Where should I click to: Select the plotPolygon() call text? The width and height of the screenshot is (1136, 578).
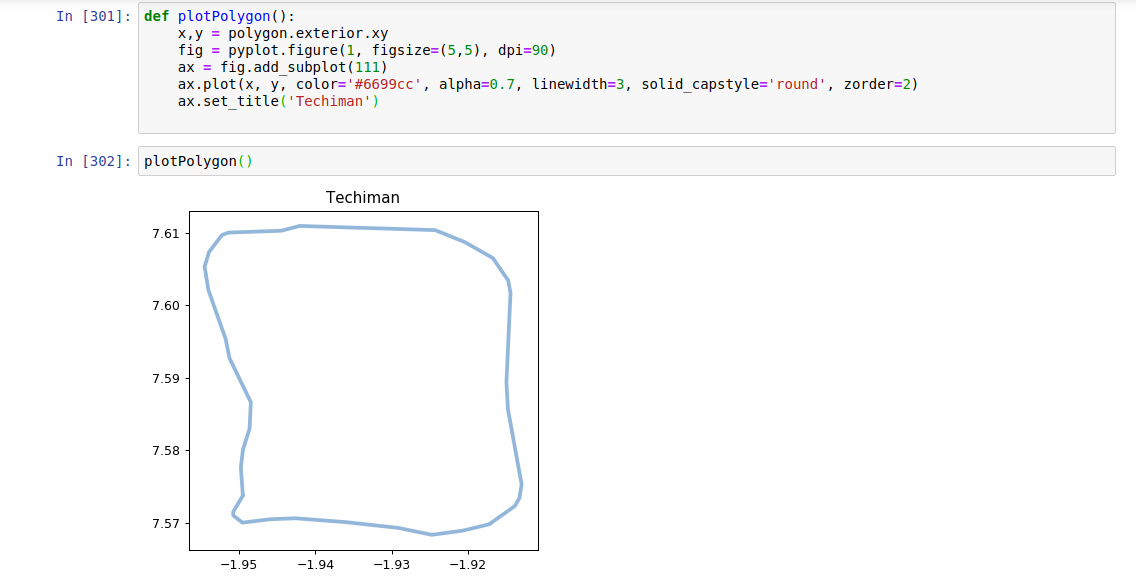pyautogui.click(x=196, y=160)
